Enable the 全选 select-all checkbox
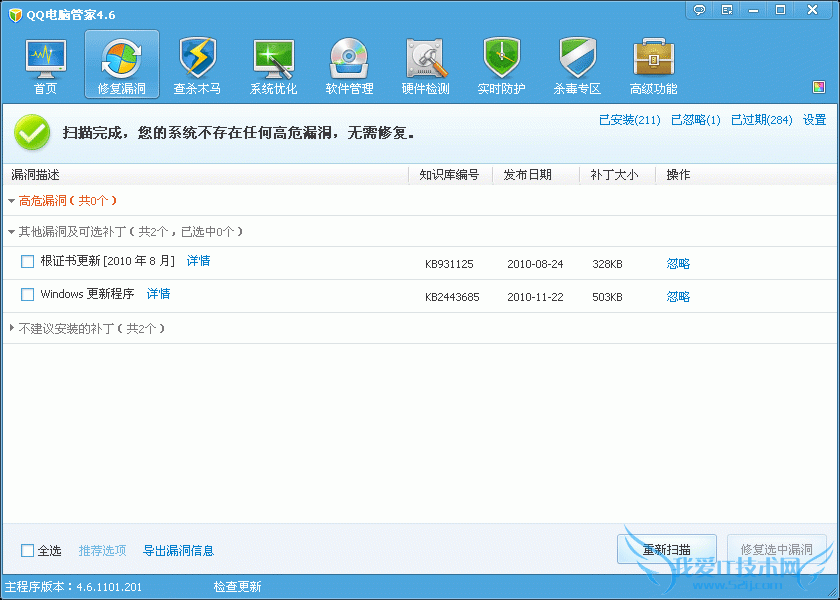Screen dimensions: 840x600 pyautogui.click(x=28, y=551)
